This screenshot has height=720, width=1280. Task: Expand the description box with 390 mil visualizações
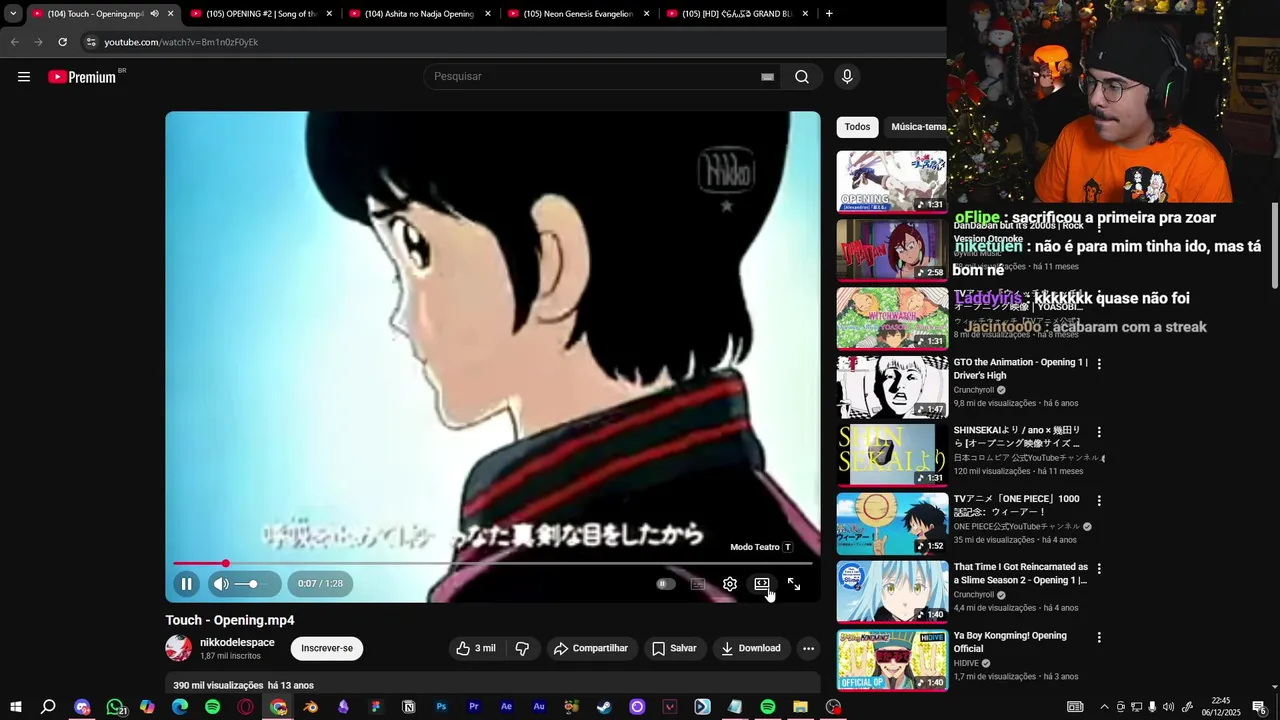point(492,684)
